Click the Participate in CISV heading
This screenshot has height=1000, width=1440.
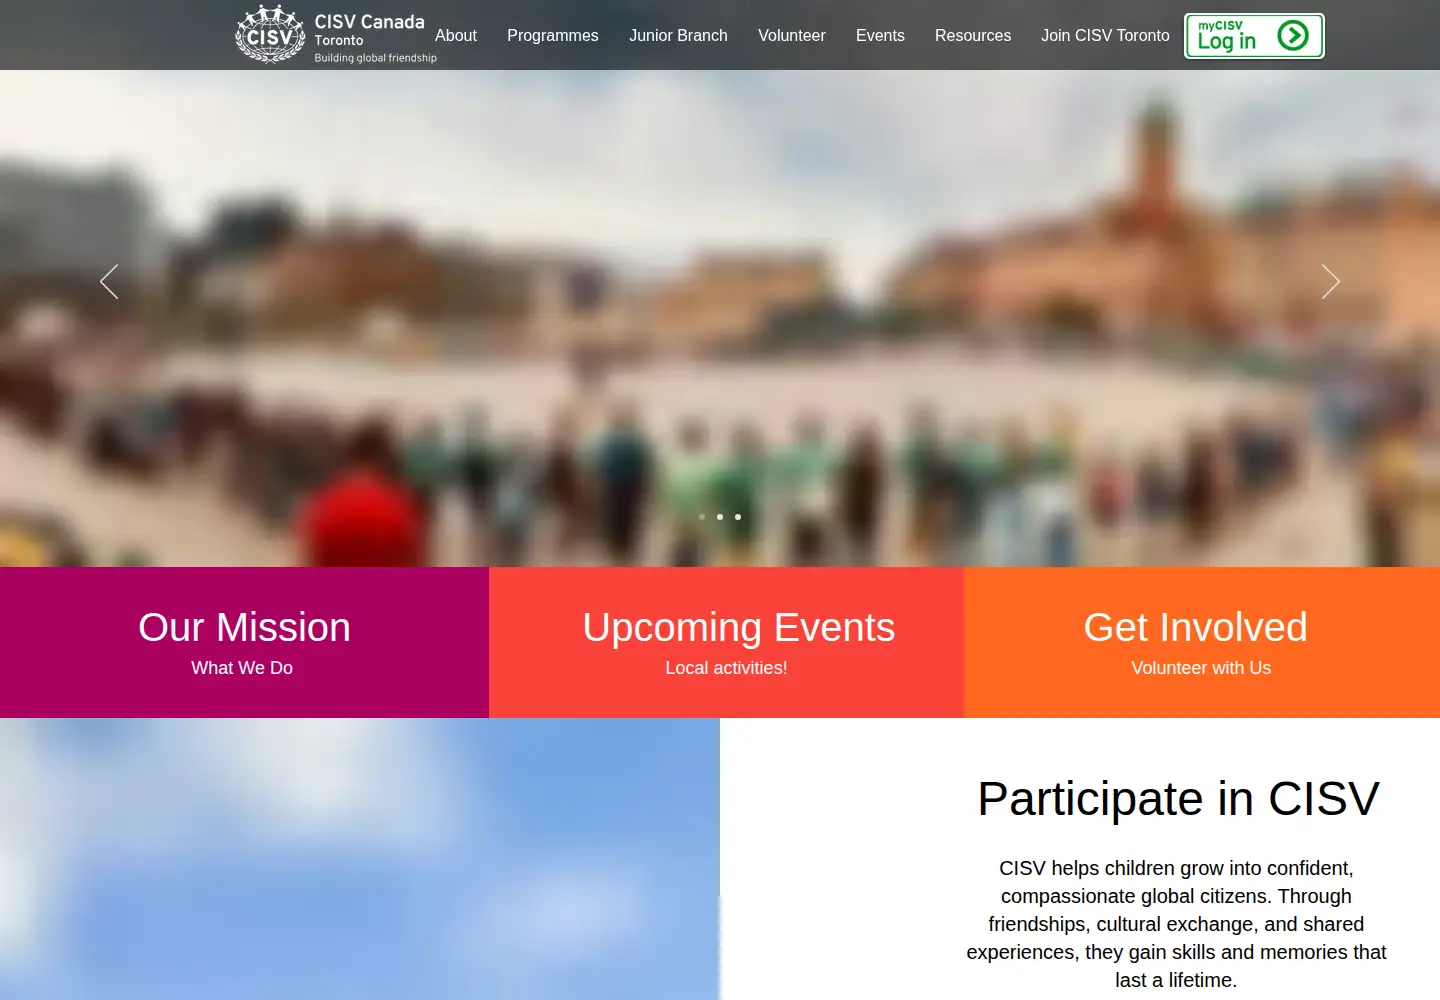click(1178, 799)
